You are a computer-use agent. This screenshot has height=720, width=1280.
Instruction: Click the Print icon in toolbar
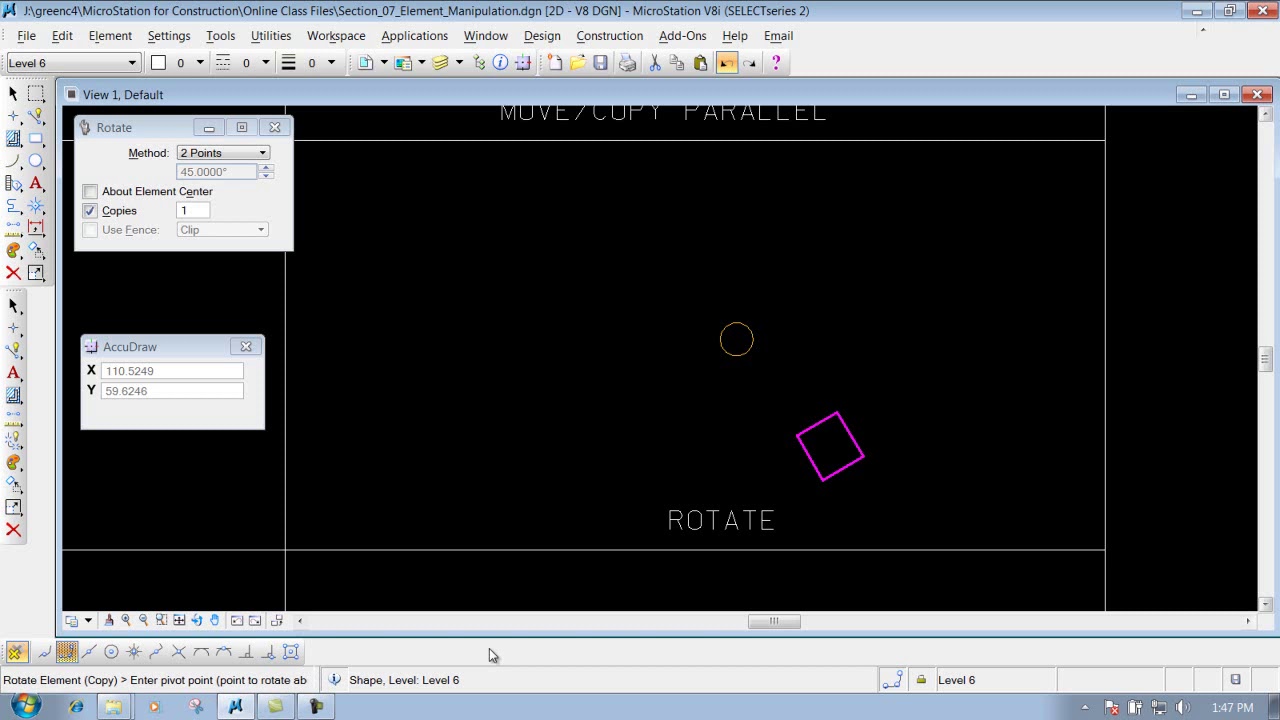[x=627, y=63]
